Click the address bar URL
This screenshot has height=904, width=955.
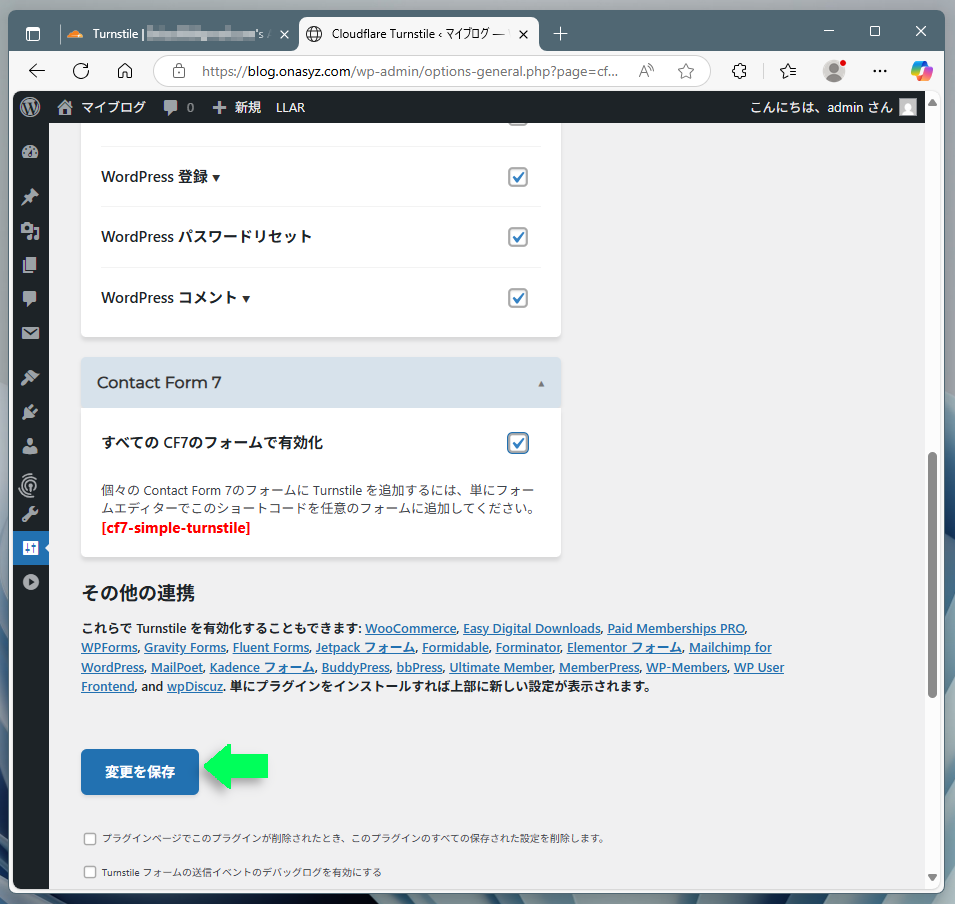(x=409, y=71)
